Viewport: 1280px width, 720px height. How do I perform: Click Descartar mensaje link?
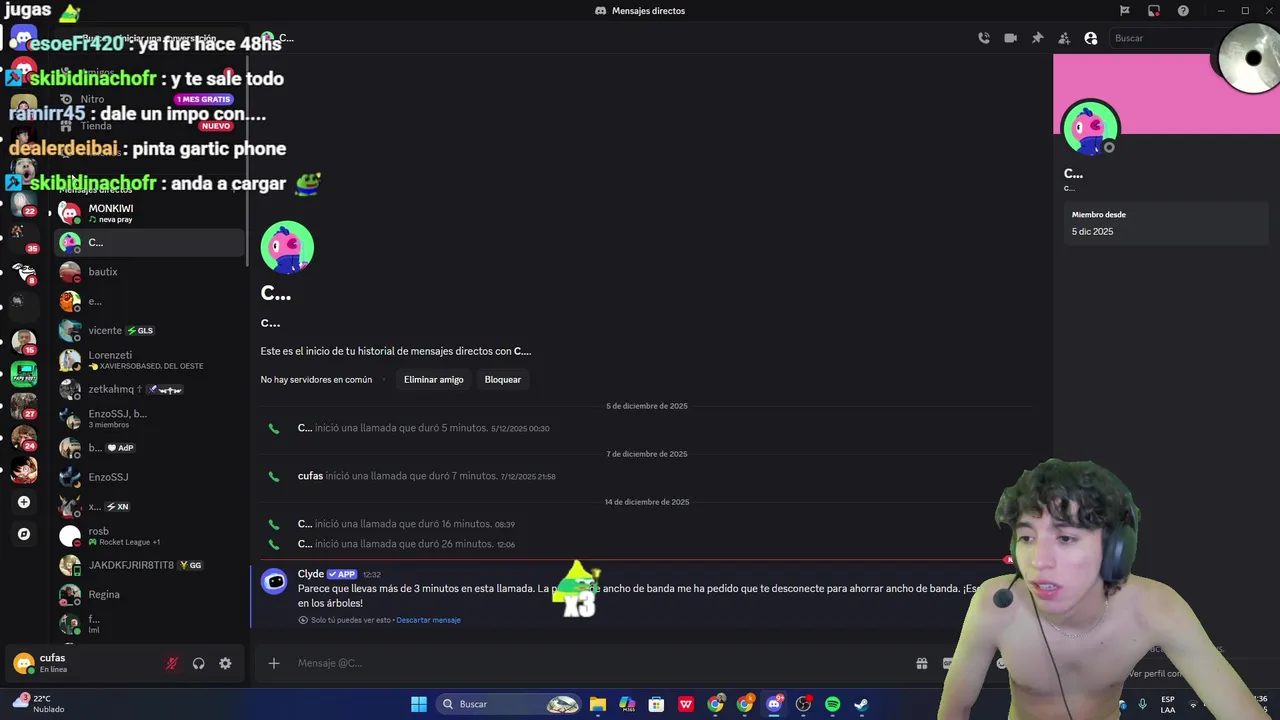point(428,620)
